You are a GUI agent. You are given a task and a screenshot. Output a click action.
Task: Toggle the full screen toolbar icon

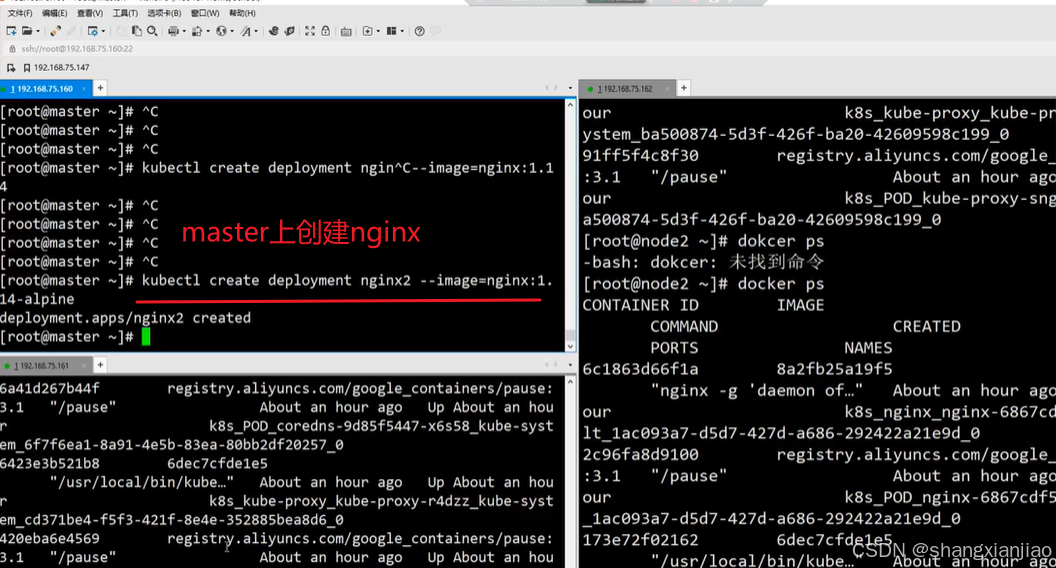(x=310, y=31)
